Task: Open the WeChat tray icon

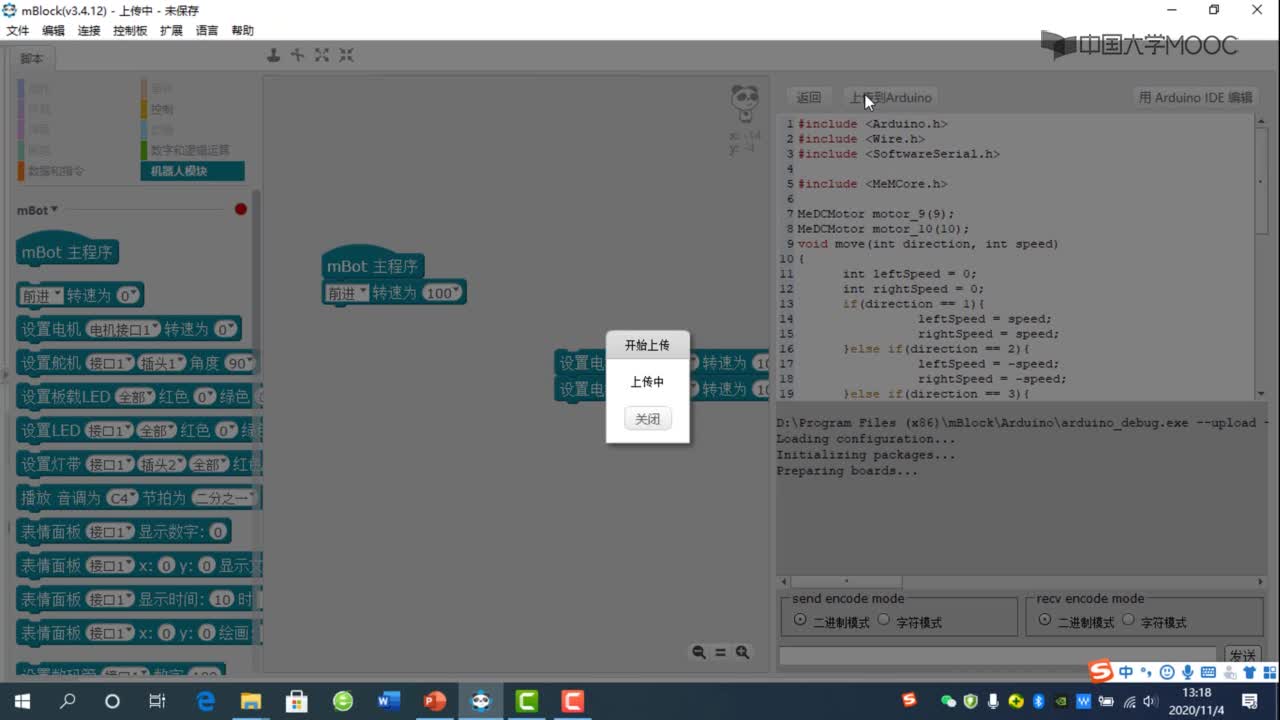Action: point(949,701)
